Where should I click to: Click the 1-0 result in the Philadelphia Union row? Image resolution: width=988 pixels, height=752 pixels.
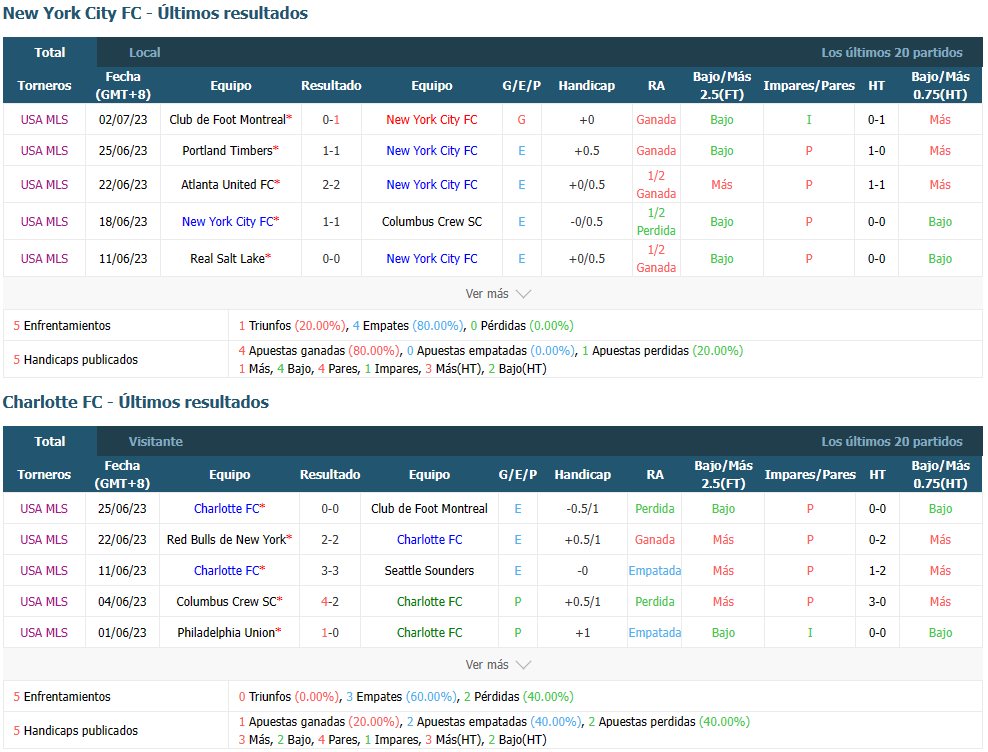330,632
